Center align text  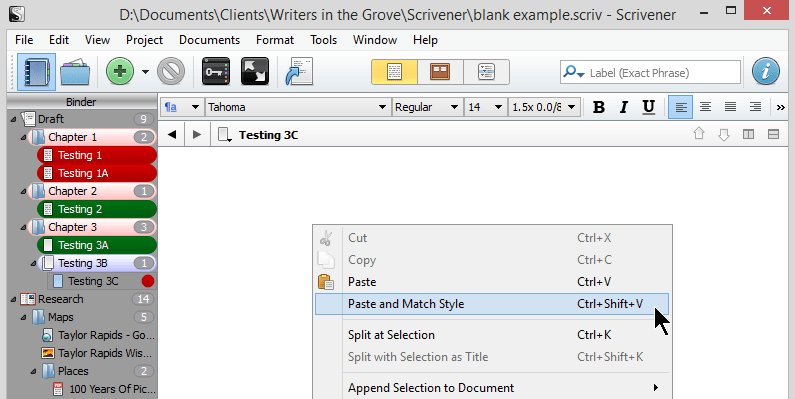705,107
